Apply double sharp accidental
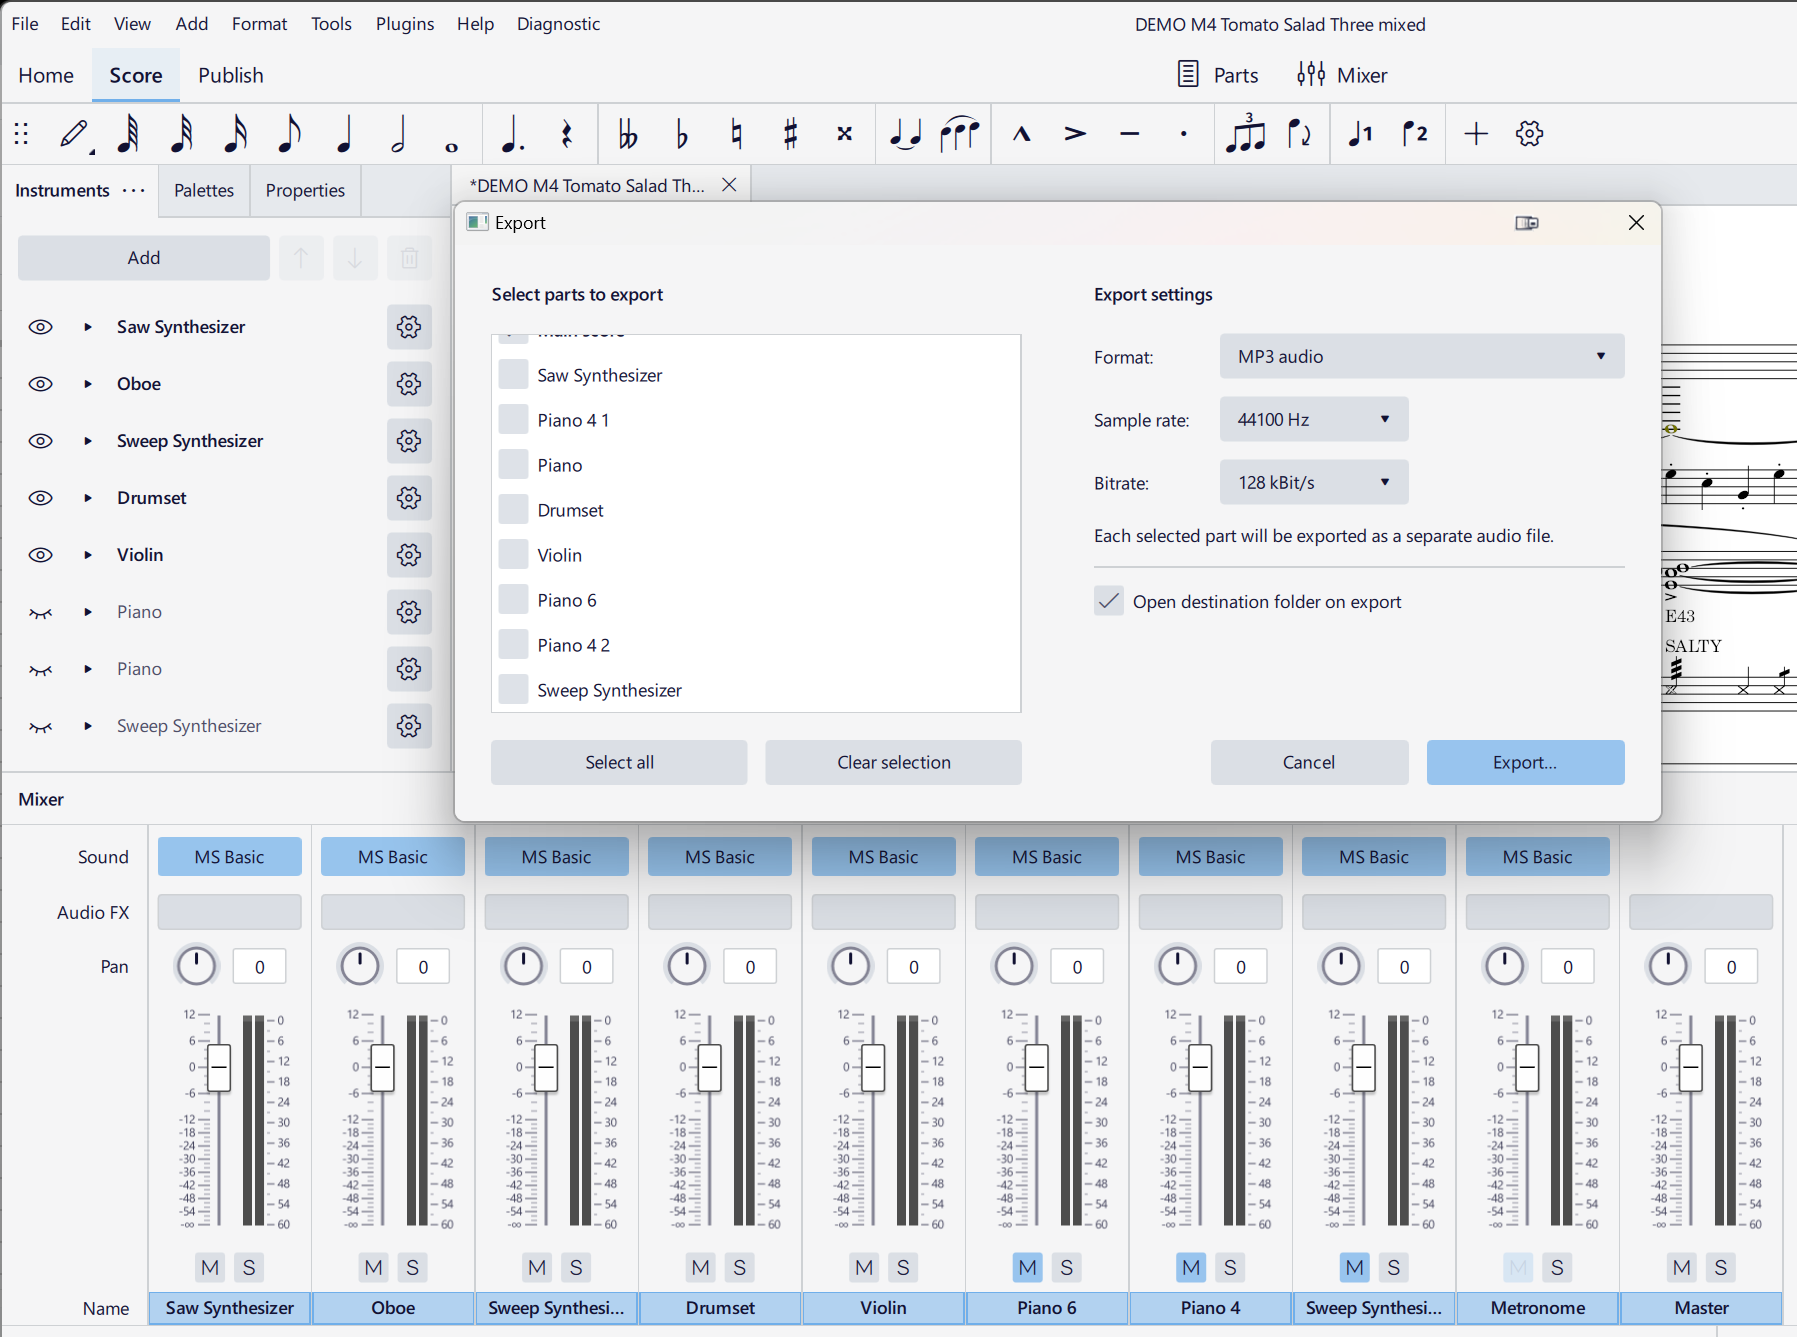 (844, 134)
